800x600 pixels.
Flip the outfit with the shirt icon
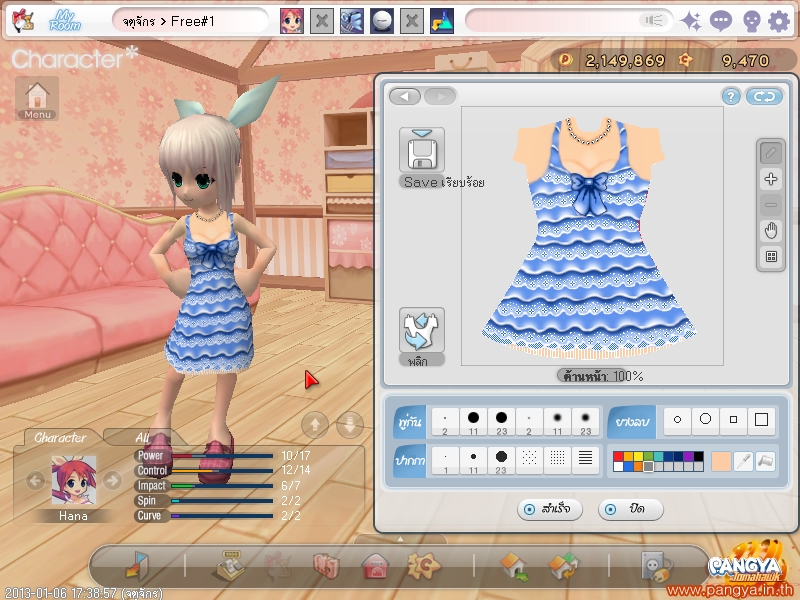click(421, 330)
